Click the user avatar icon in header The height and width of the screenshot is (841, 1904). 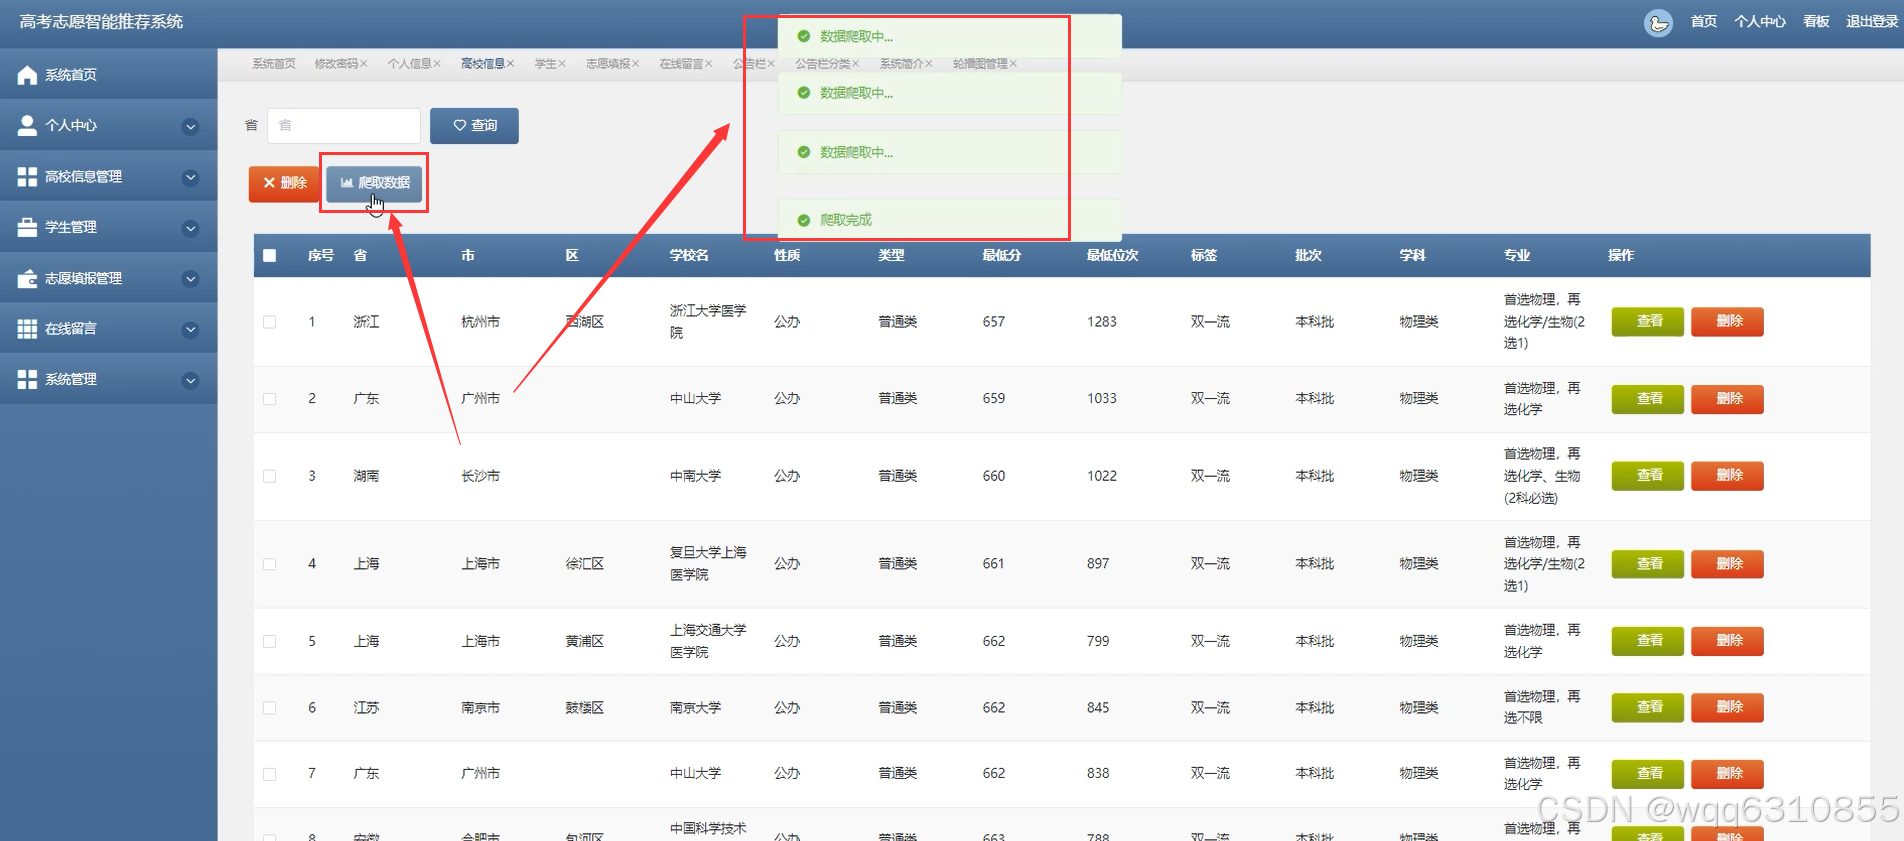[1658, 22]
